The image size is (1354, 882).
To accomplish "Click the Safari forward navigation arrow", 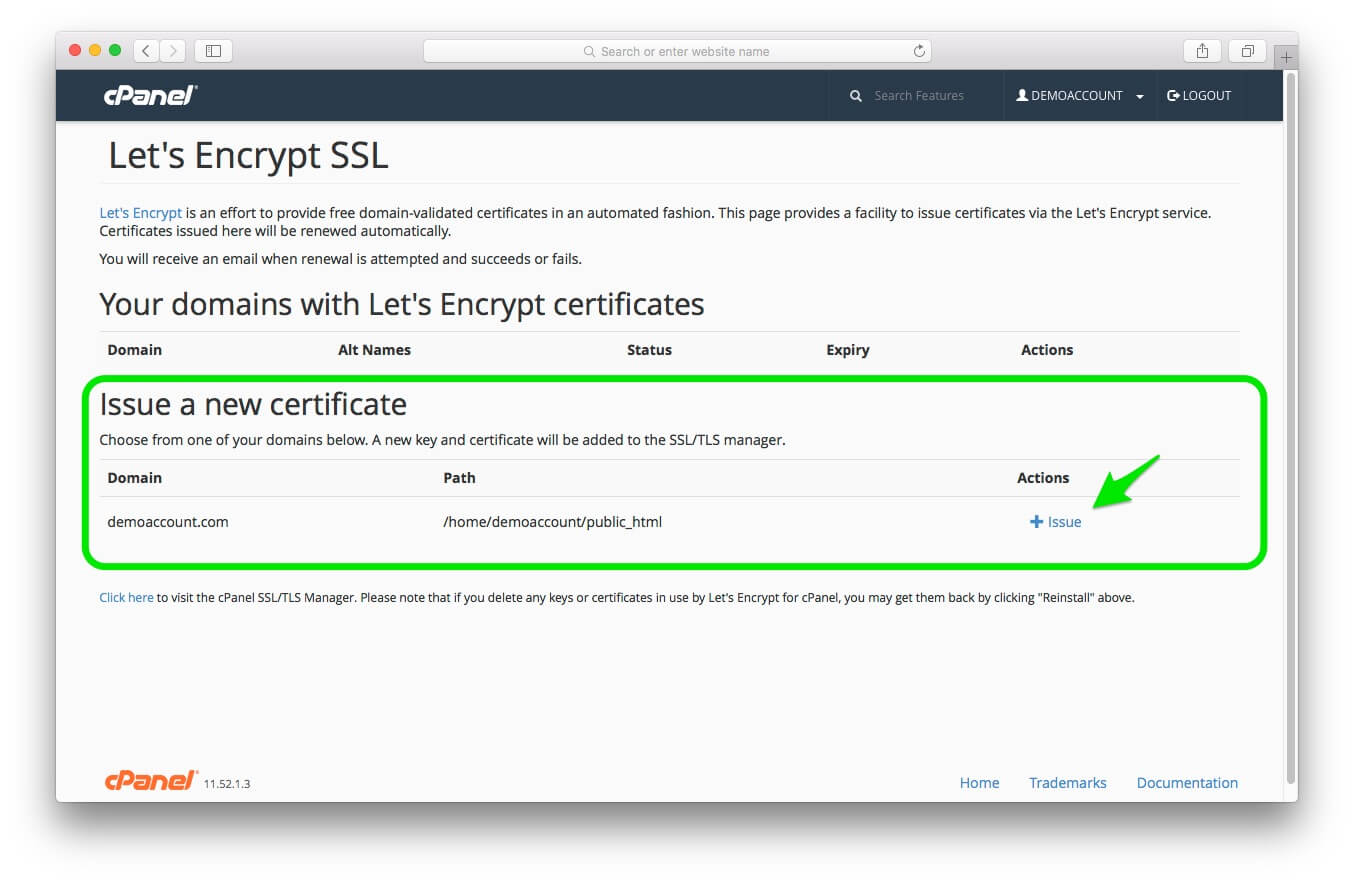I will point(172,50).
